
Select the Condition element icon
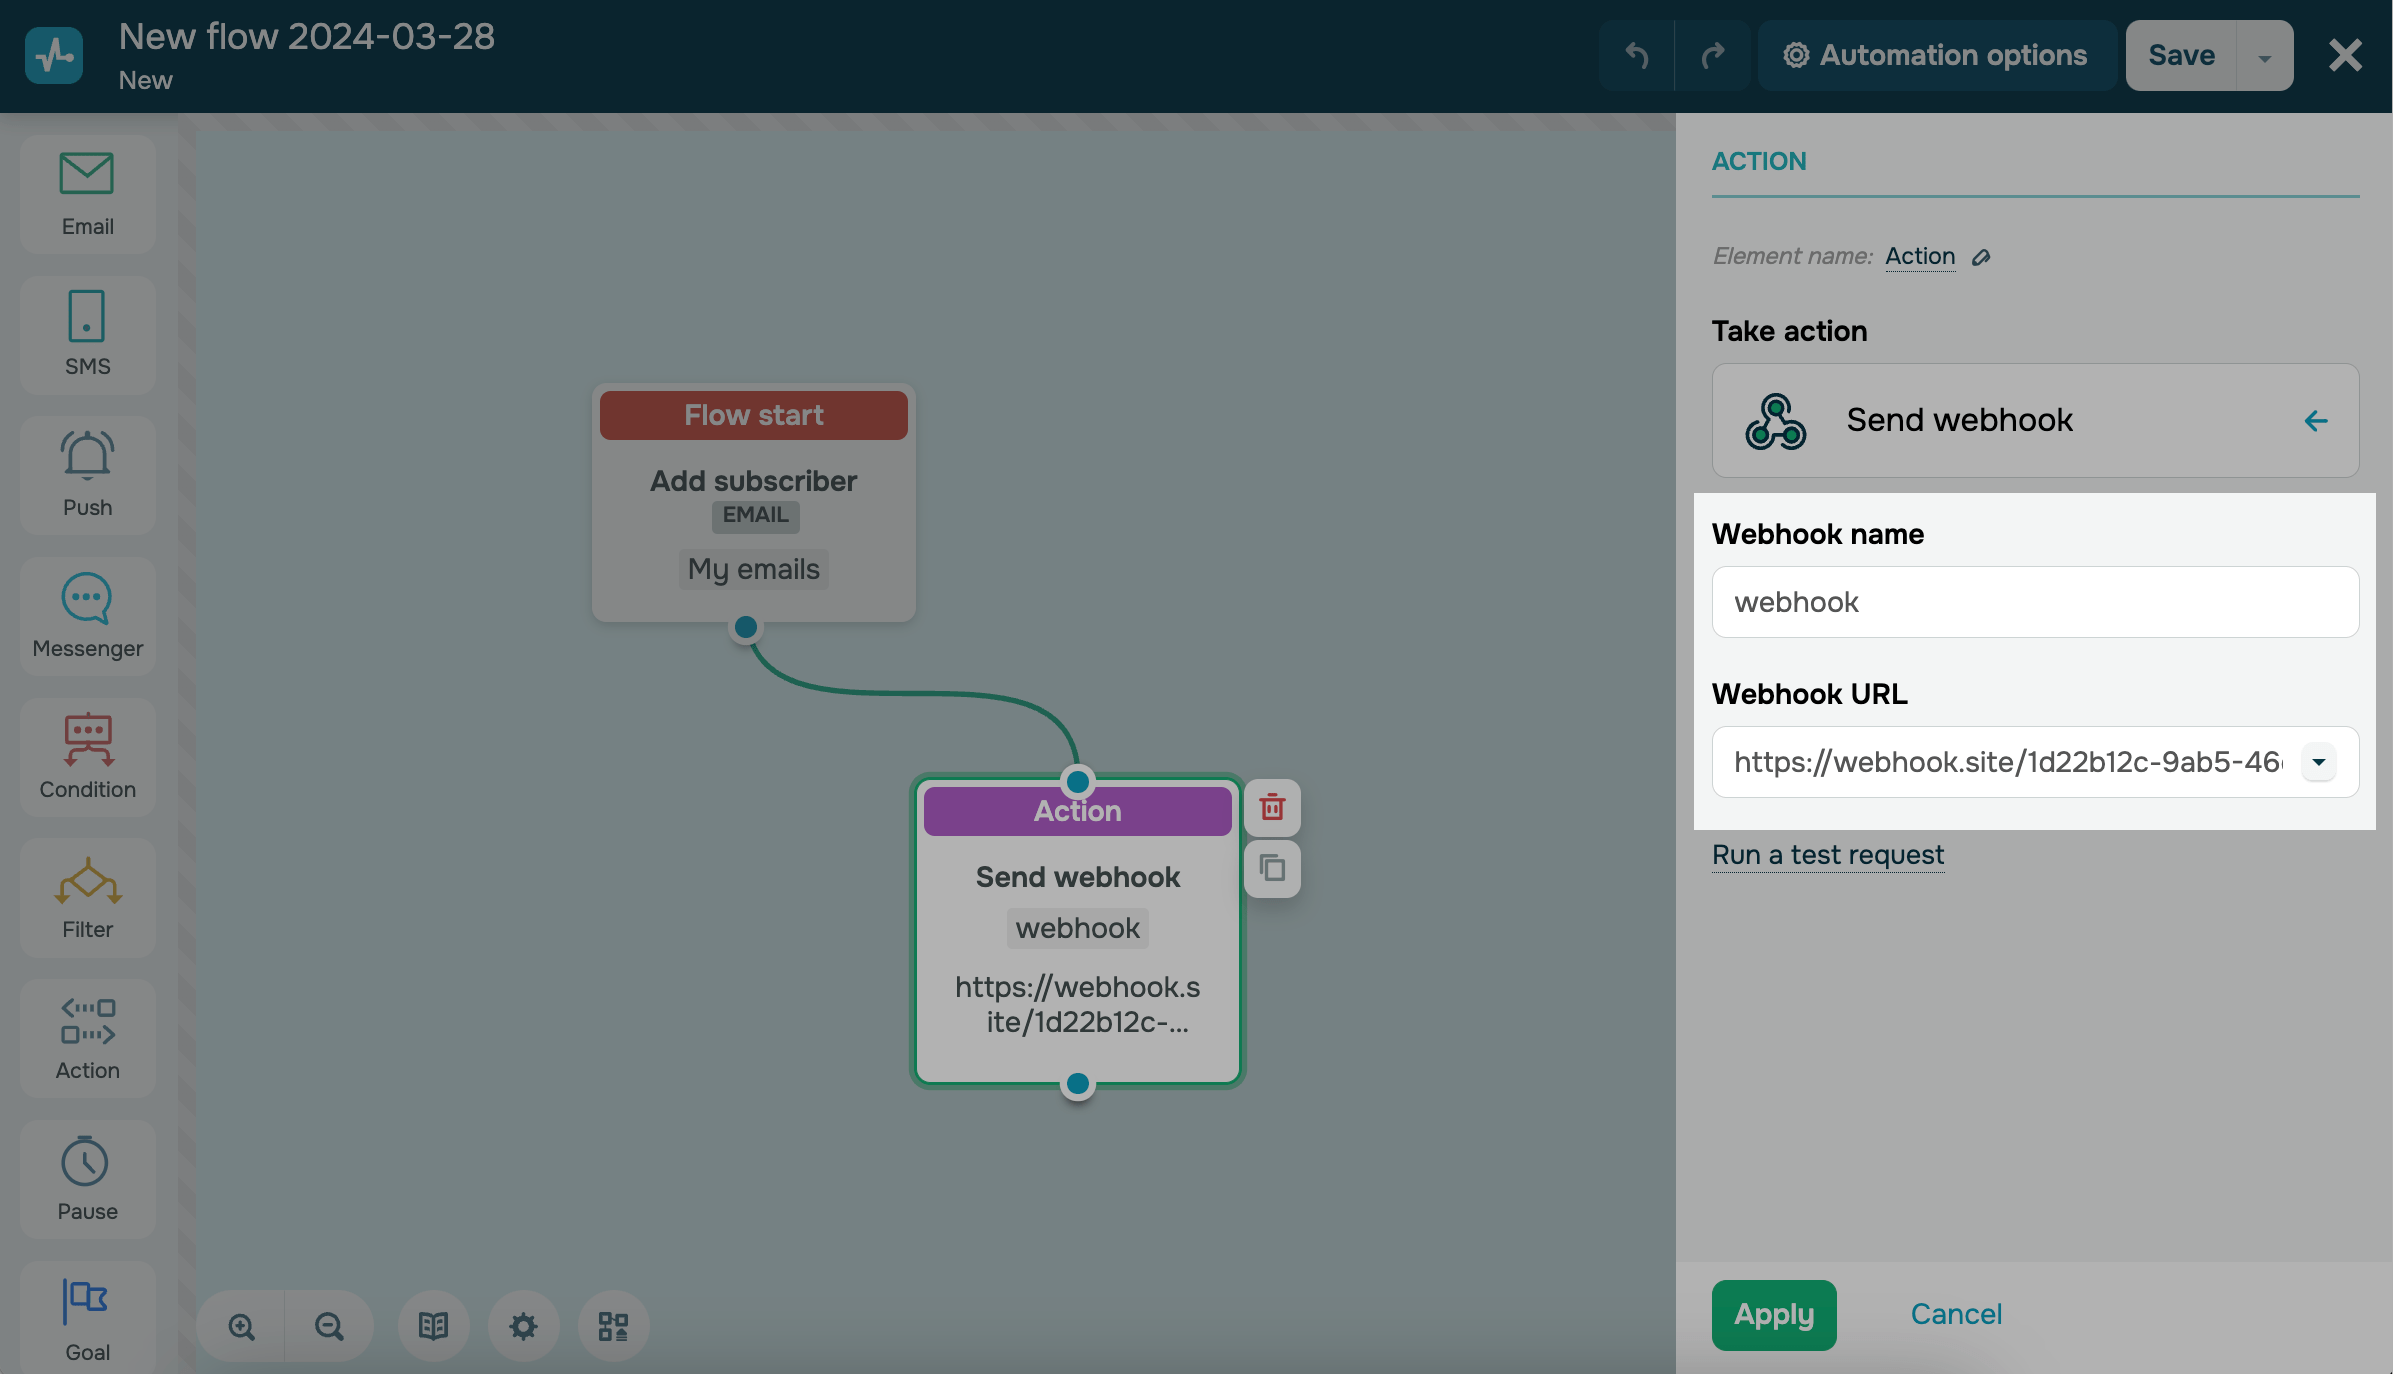87,757
